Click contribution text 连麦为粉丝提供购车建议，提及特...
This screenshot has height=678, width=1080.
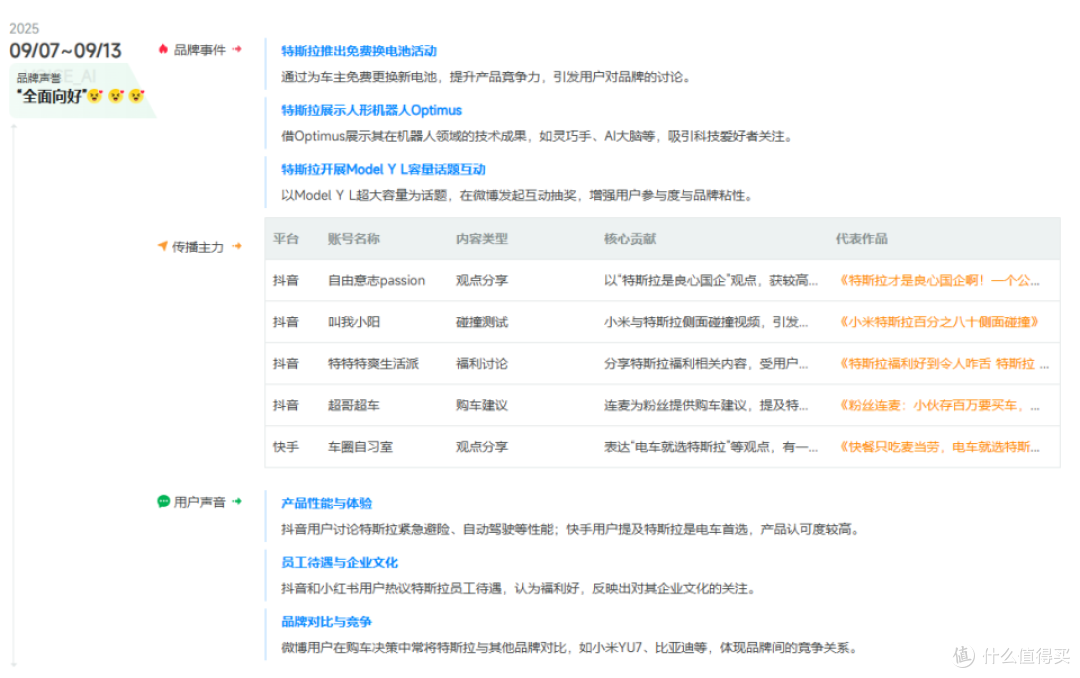706,405
